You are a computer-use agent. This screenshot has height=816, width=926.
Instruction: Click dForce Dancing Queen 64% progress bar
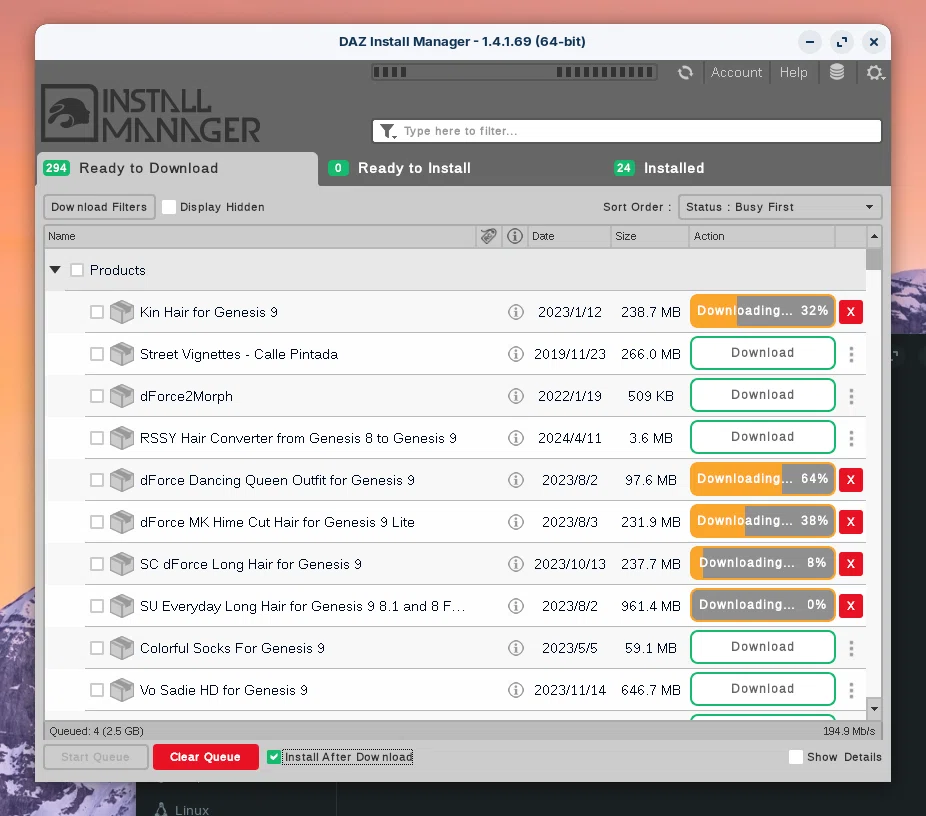[762, 479]
